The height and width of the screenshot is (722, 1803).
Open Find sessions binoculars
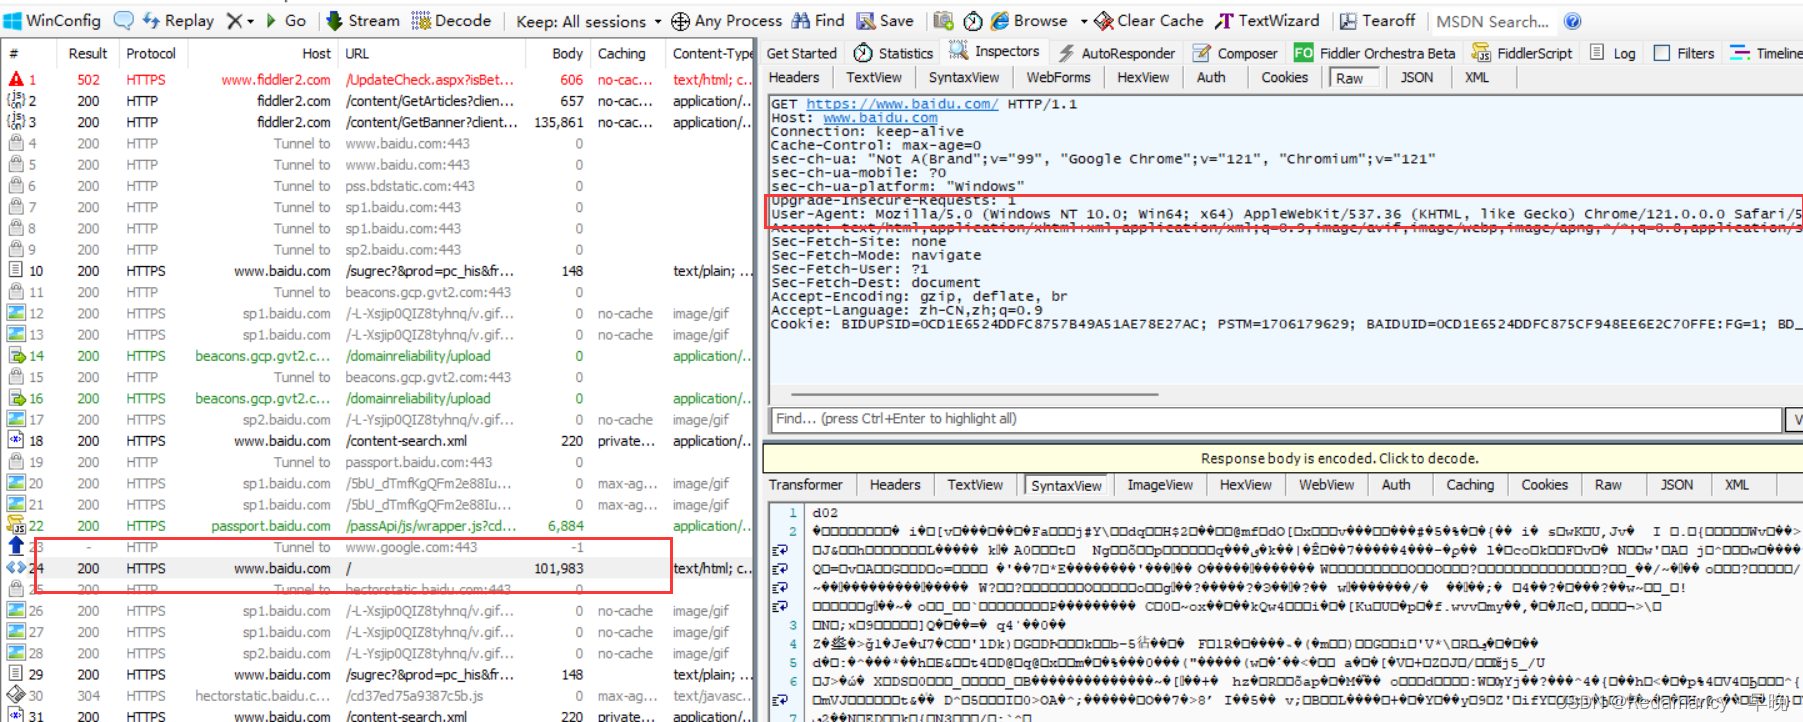tap(818, 20)
